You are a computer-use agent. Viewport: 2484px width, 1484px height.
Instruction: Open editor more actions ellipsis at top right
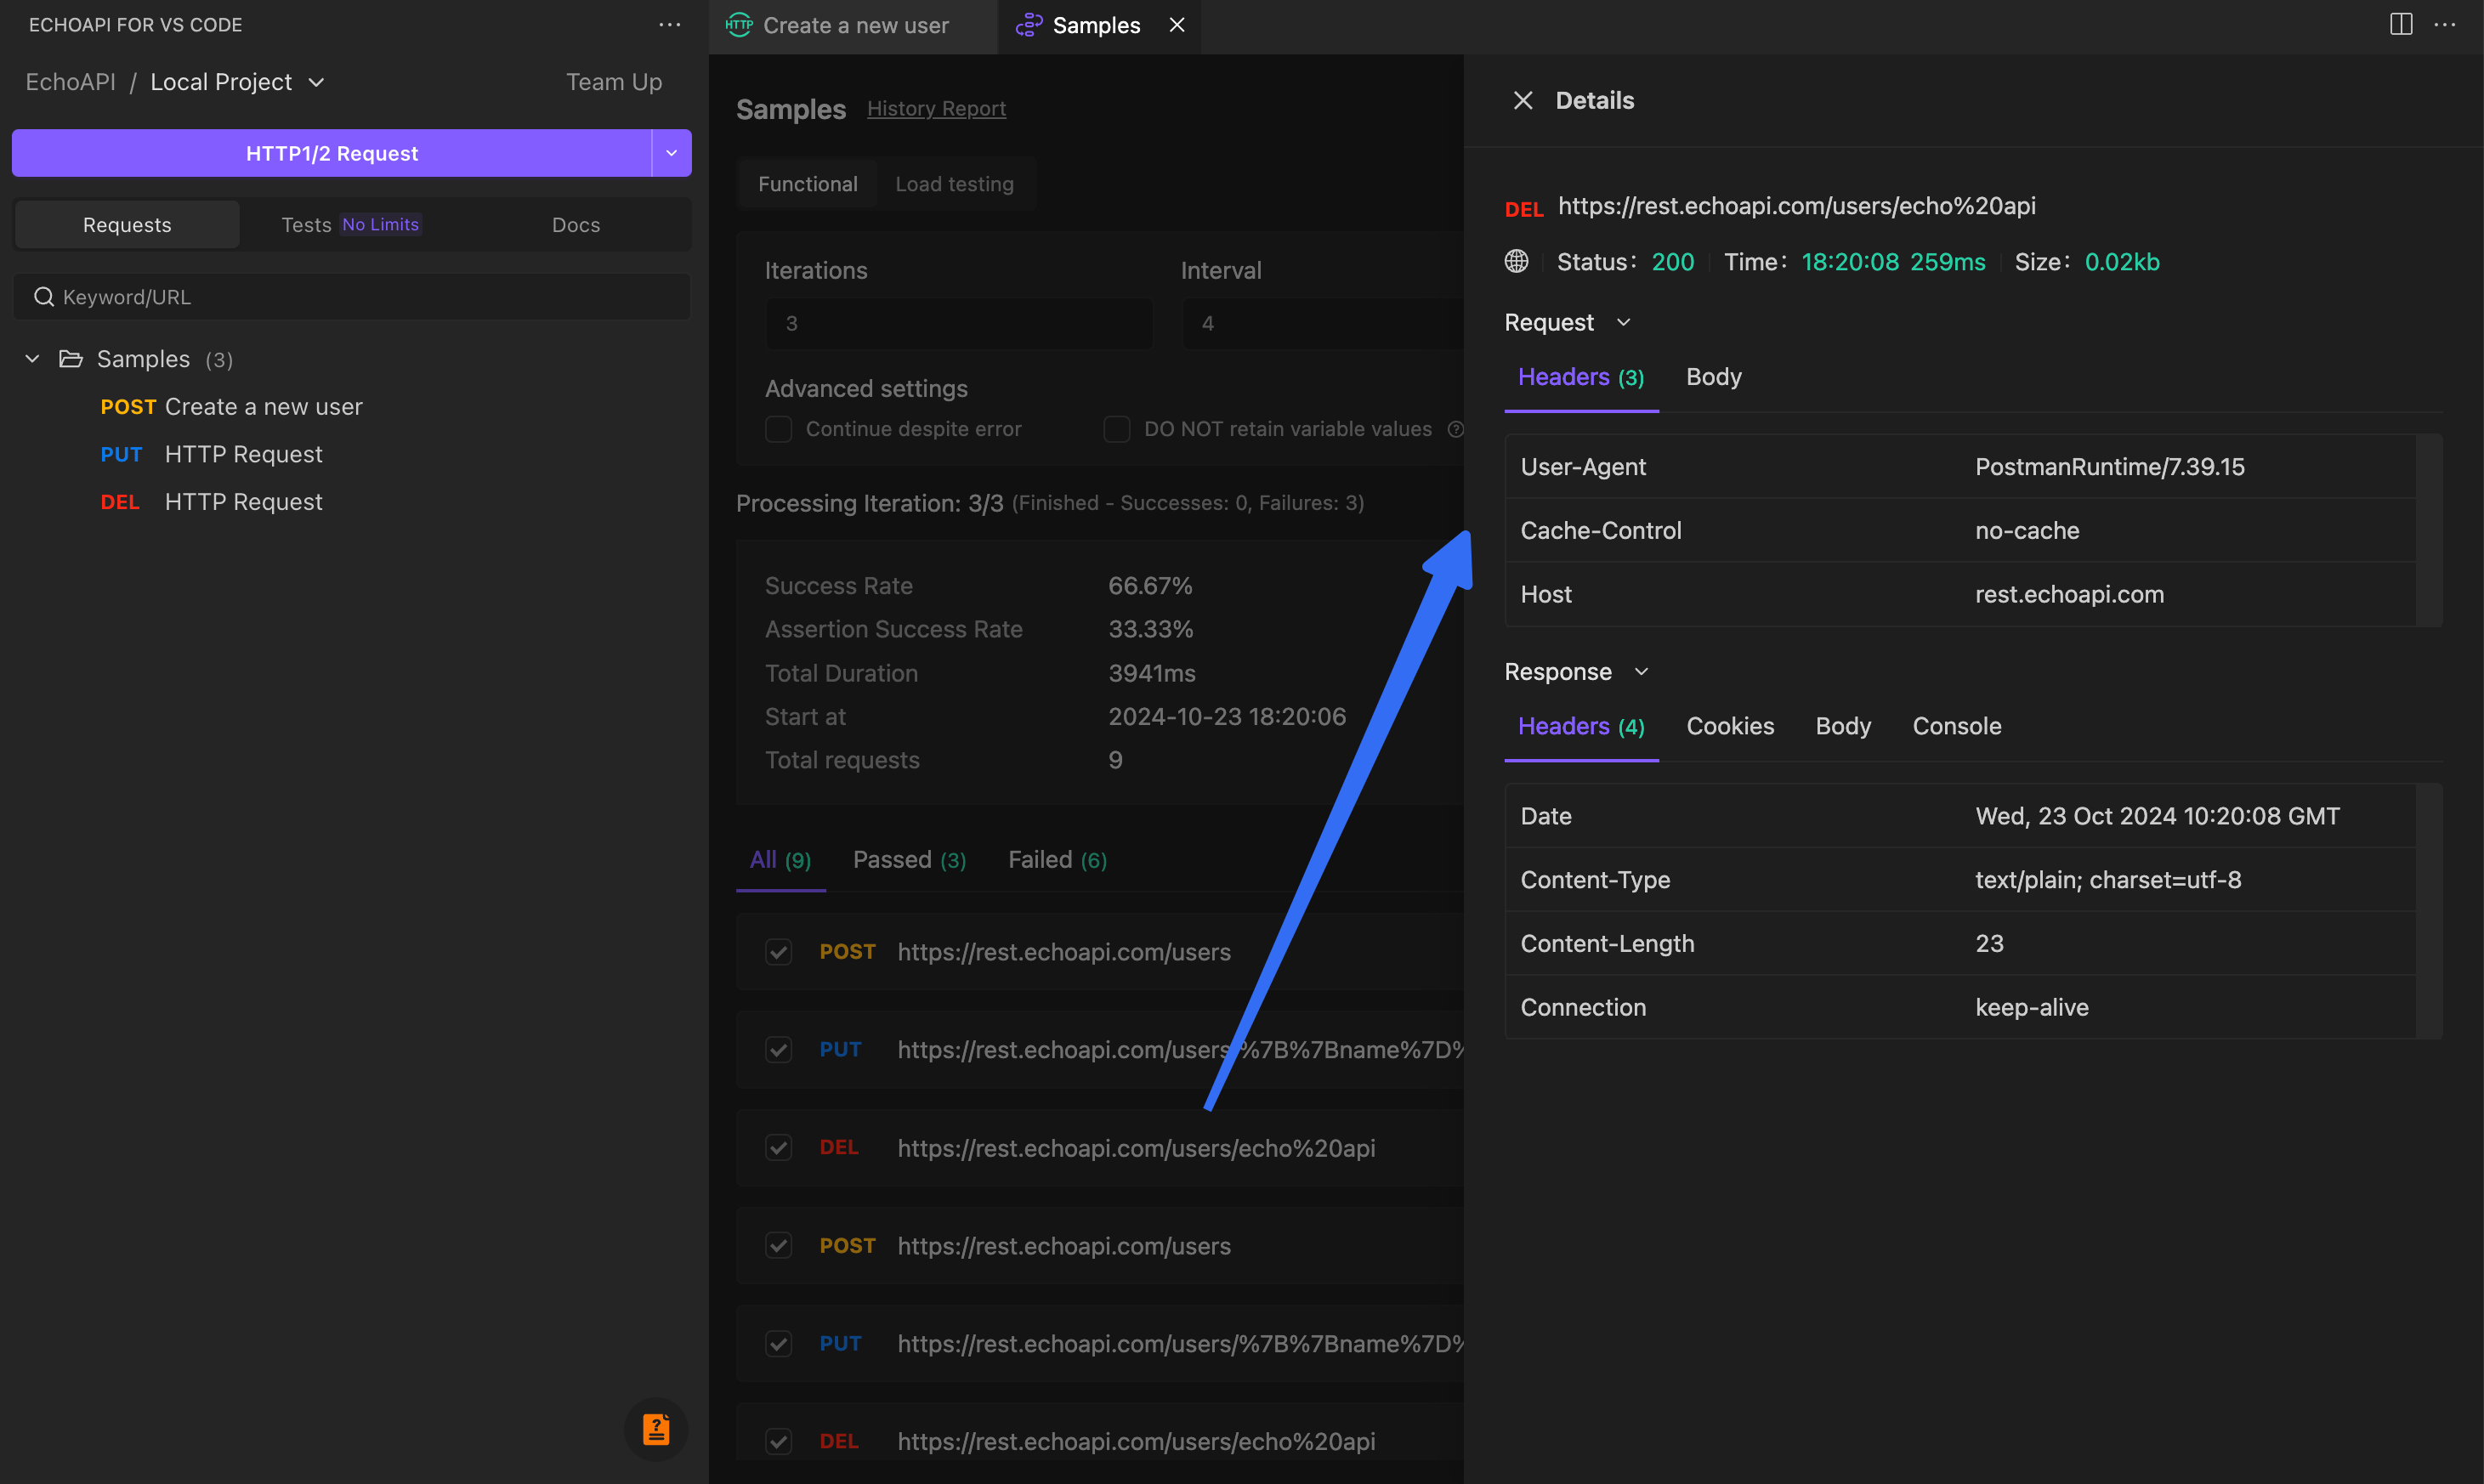(2445, 25)
